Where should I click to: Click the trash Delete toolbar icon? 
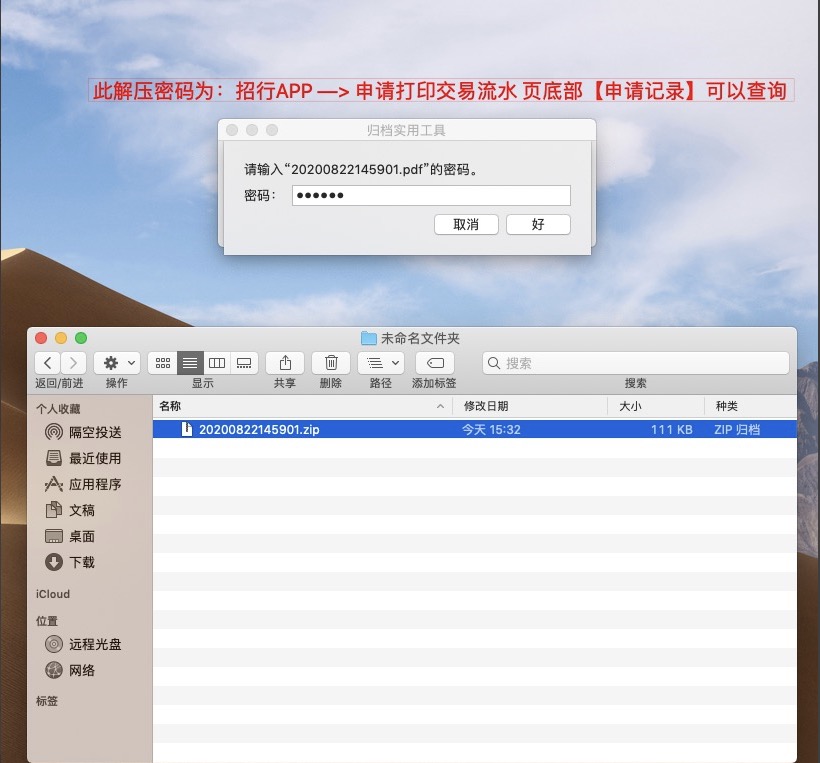[331, 362]
